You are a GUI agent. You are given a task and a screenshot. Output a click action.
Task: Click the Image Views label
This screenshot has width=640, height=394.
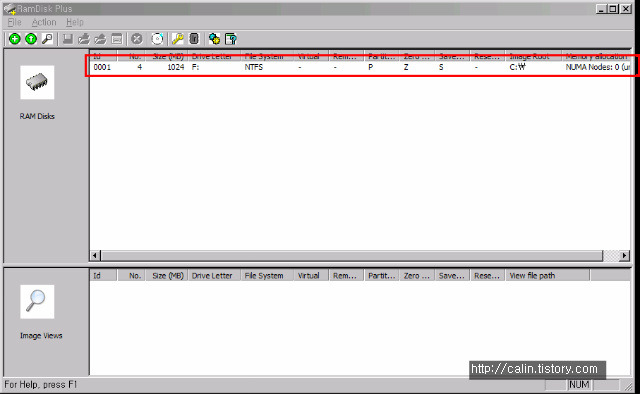pyautogui.click(x=41, y=336)
